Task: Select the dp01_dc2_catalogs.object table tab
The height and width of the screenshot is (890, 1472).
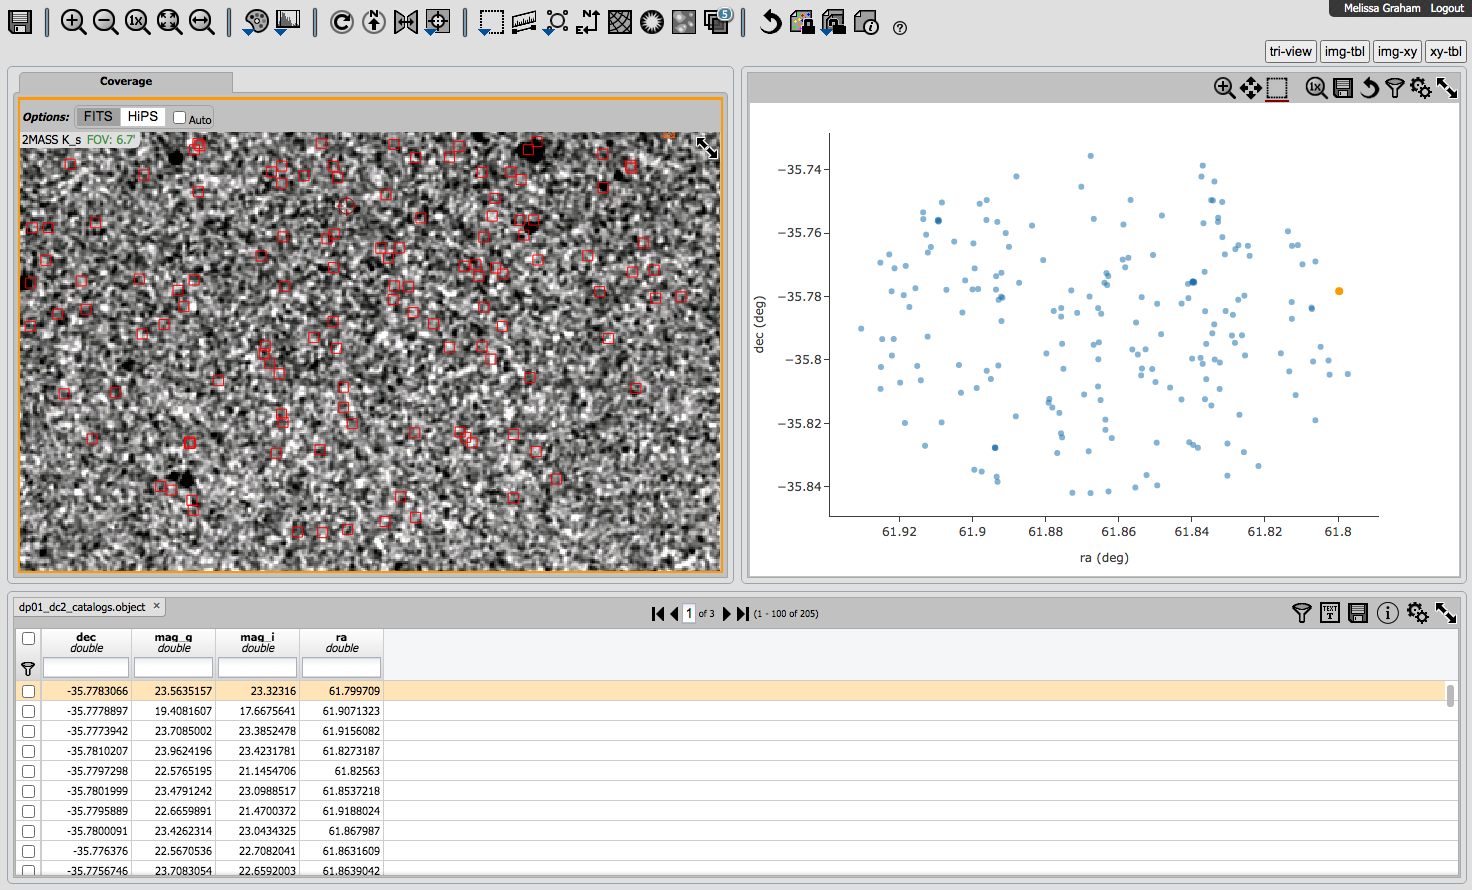Action: 82,607
